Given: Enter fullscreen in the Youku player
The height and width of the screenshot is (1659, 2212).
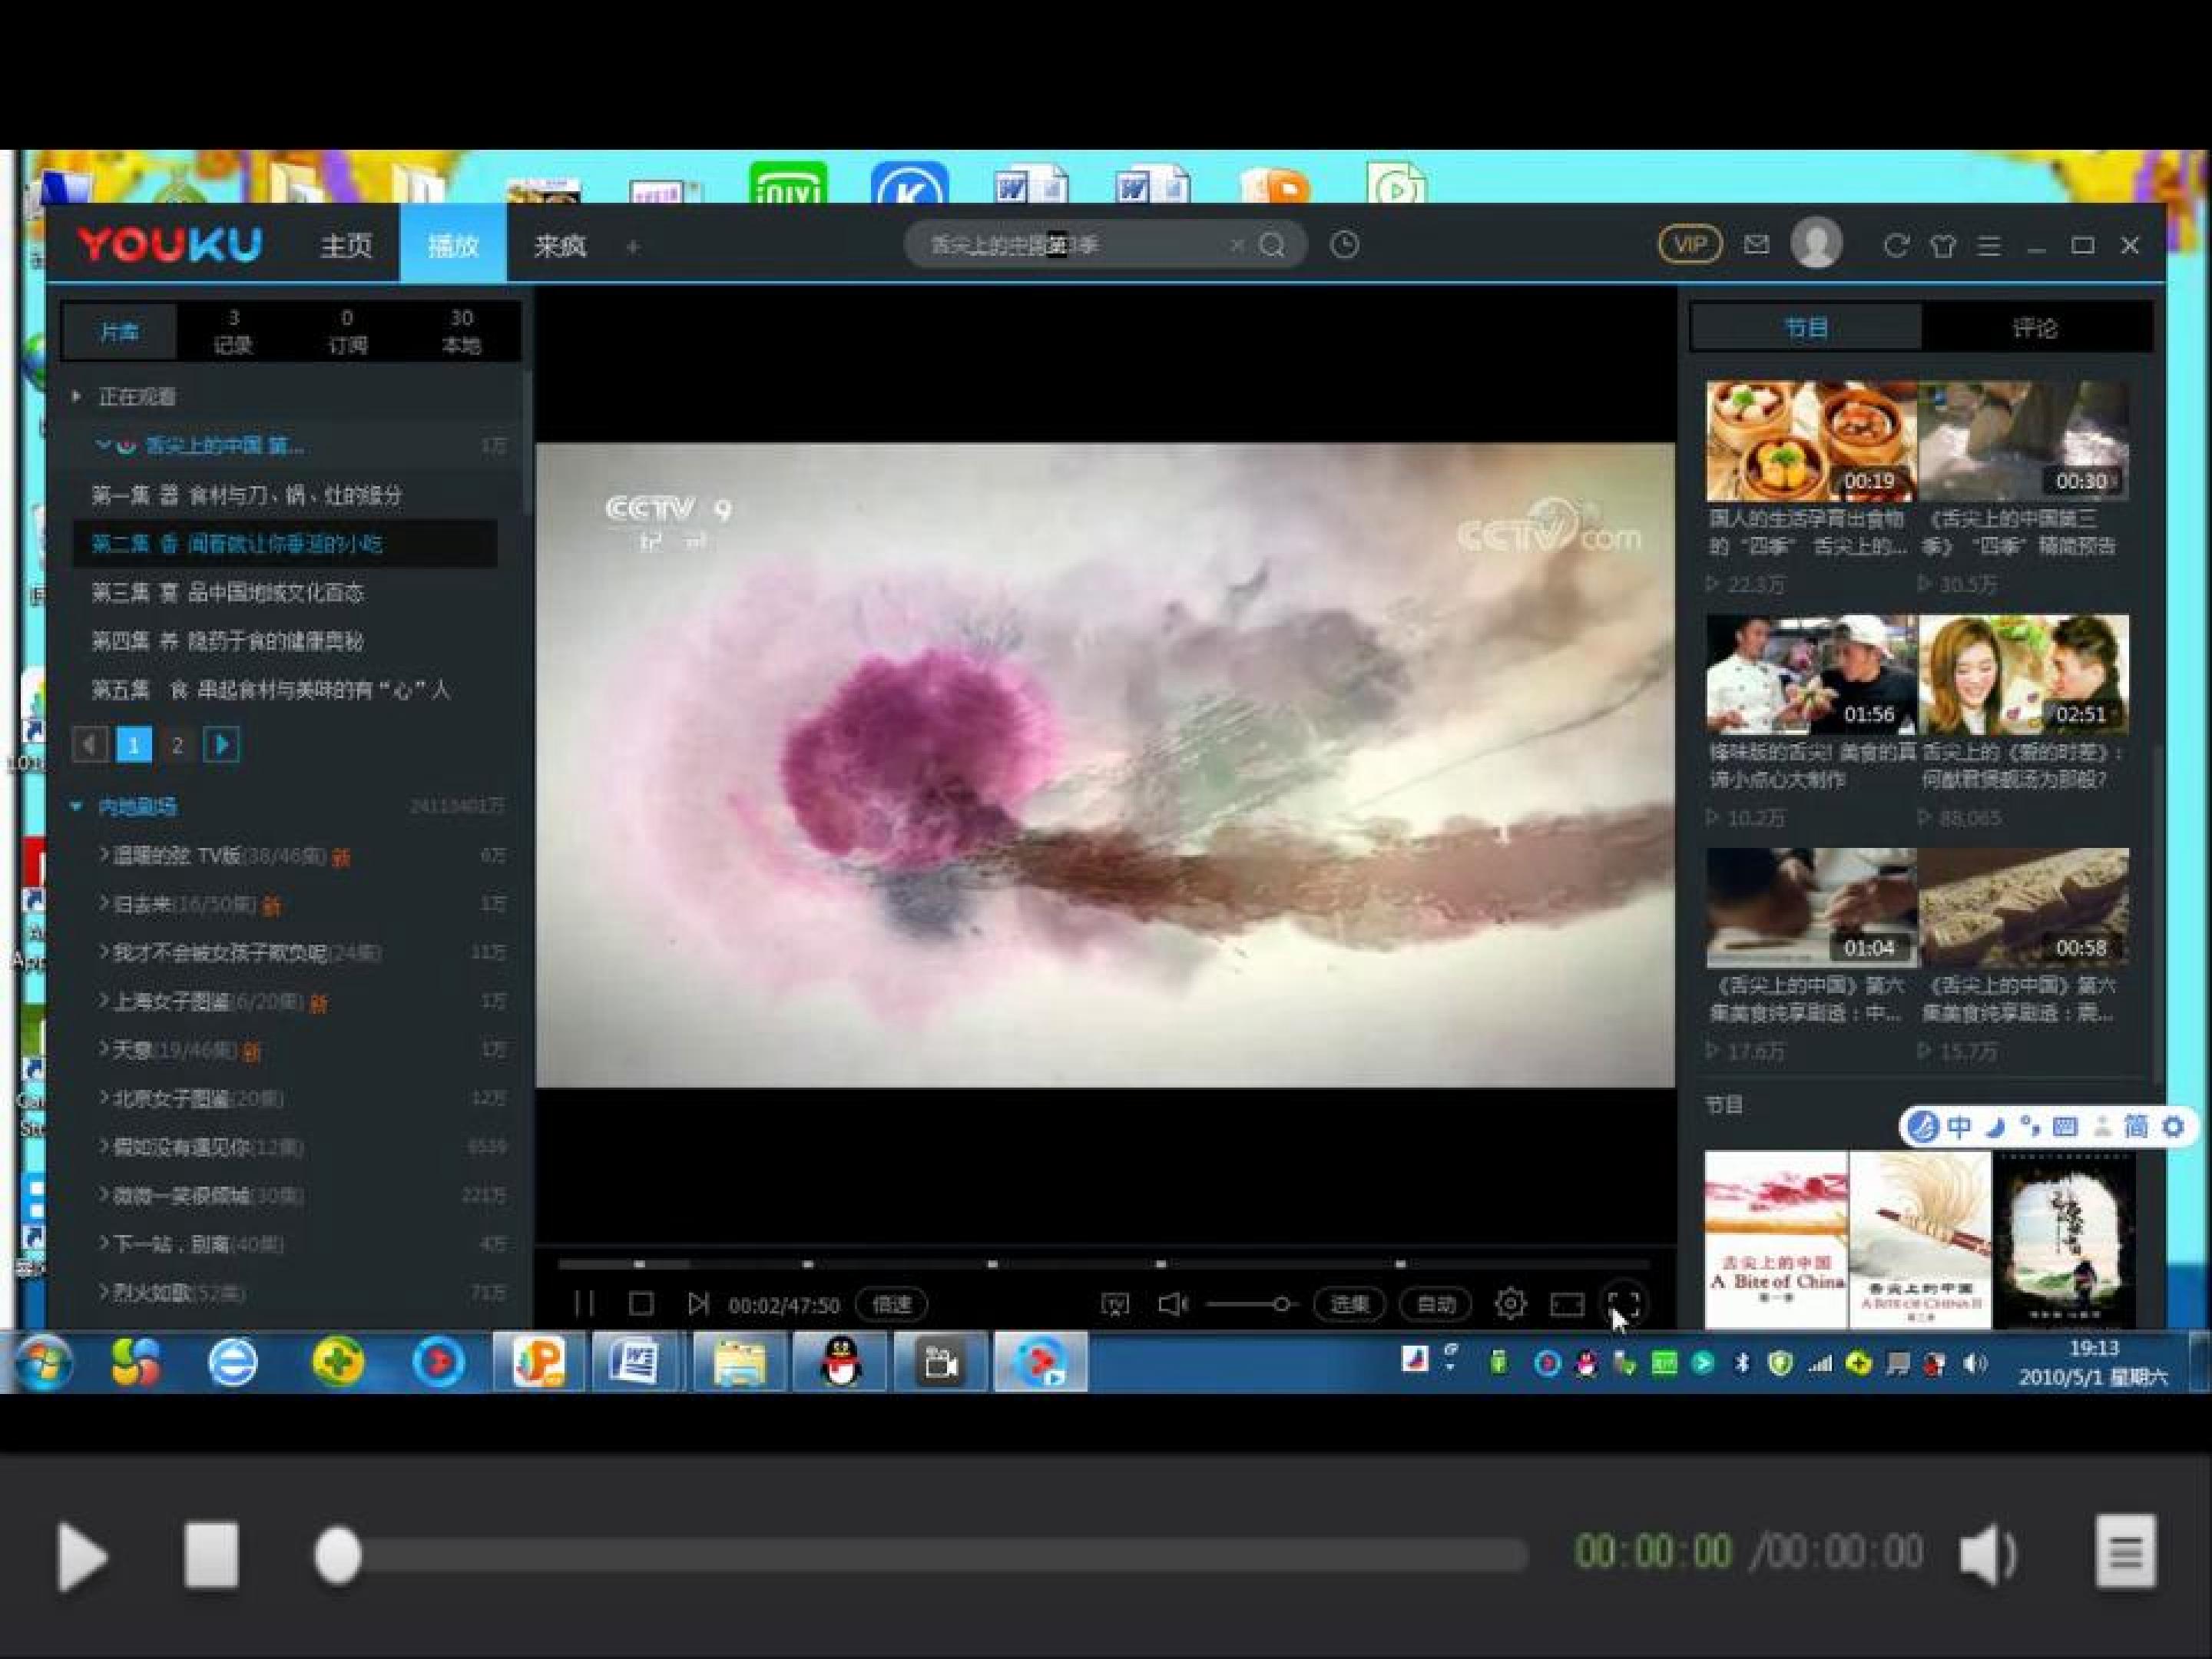Looking at the screenshot, I should (x=1624, y=1304).
